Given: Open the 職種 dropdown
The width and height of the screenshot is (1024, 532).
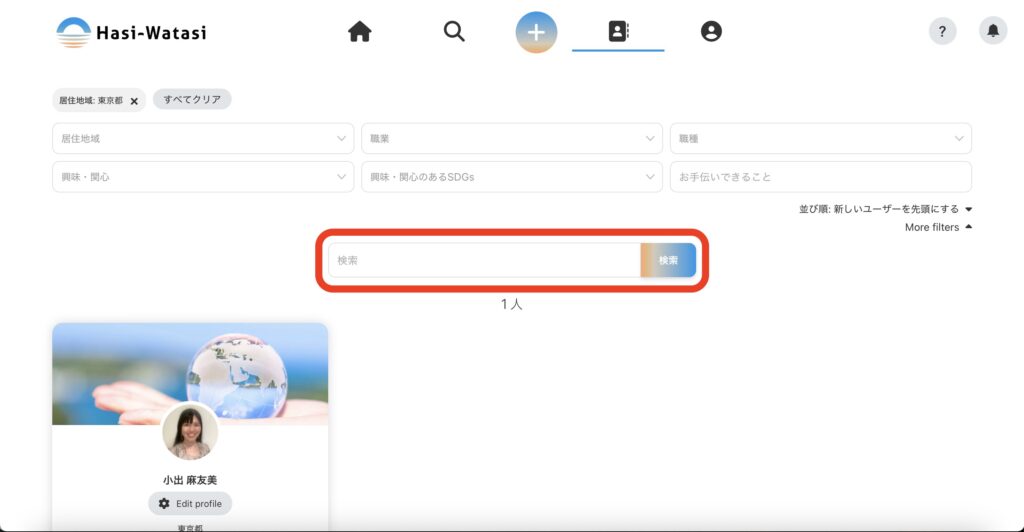Looking at the screenshot, I should pos(820,139).
